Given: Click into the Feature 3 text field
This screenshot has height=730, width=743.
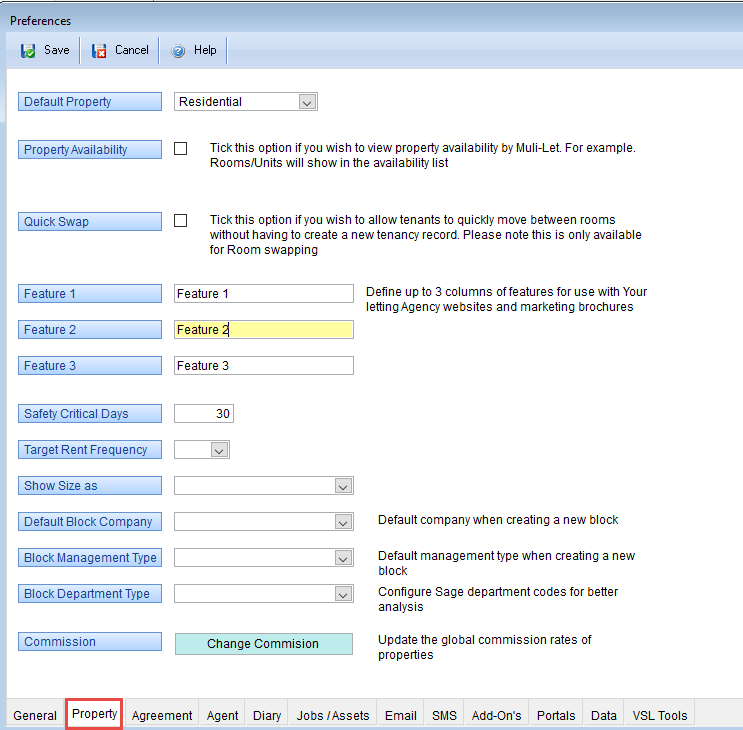Looking at the screenshot, I should [x=264, y=366].
